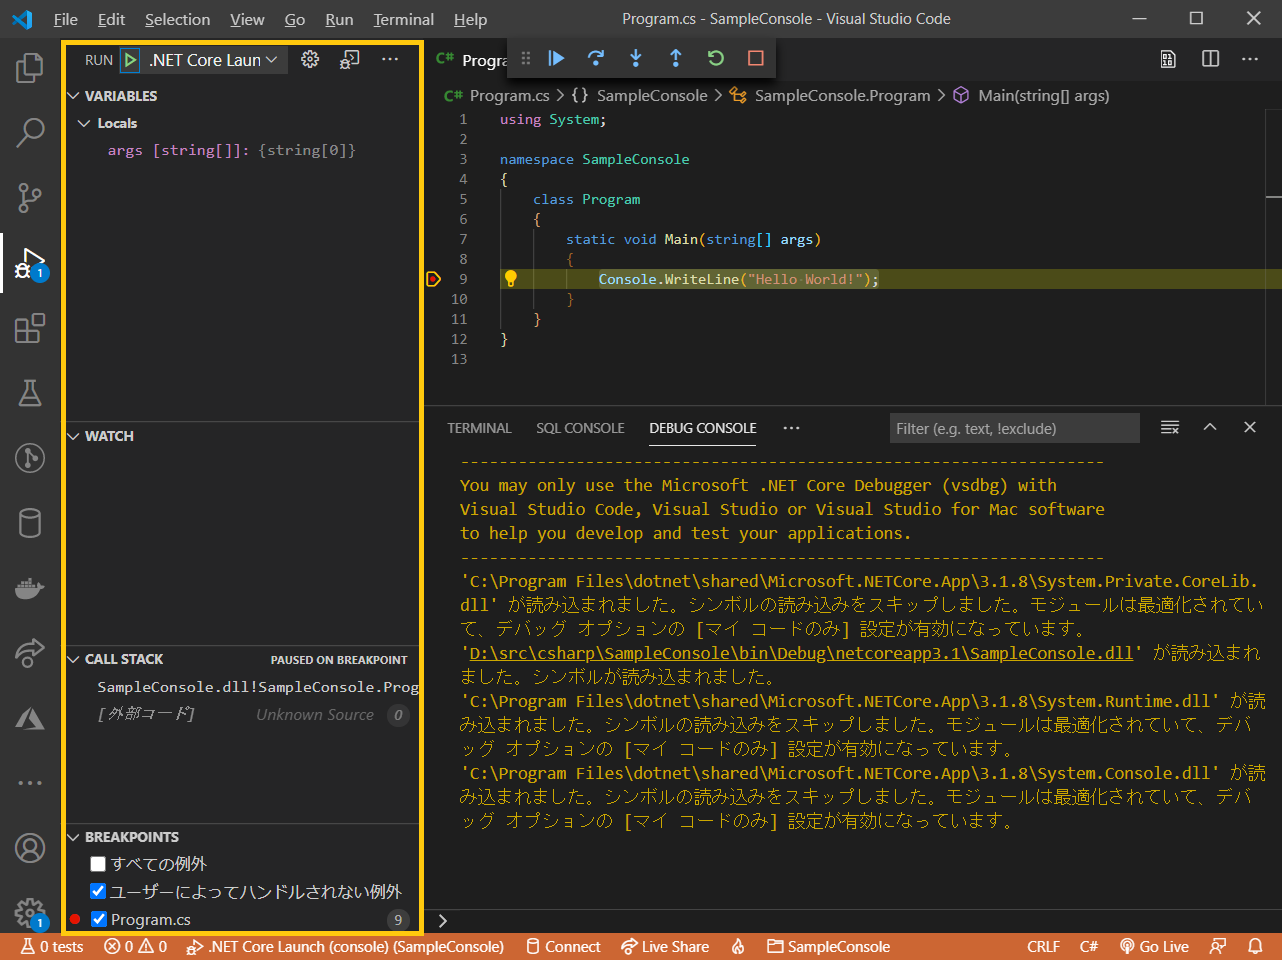Step Over in the debug toolbar
Image resolution: width=1282 pixels, height=960 pixels.
click(x=596, y=58)
